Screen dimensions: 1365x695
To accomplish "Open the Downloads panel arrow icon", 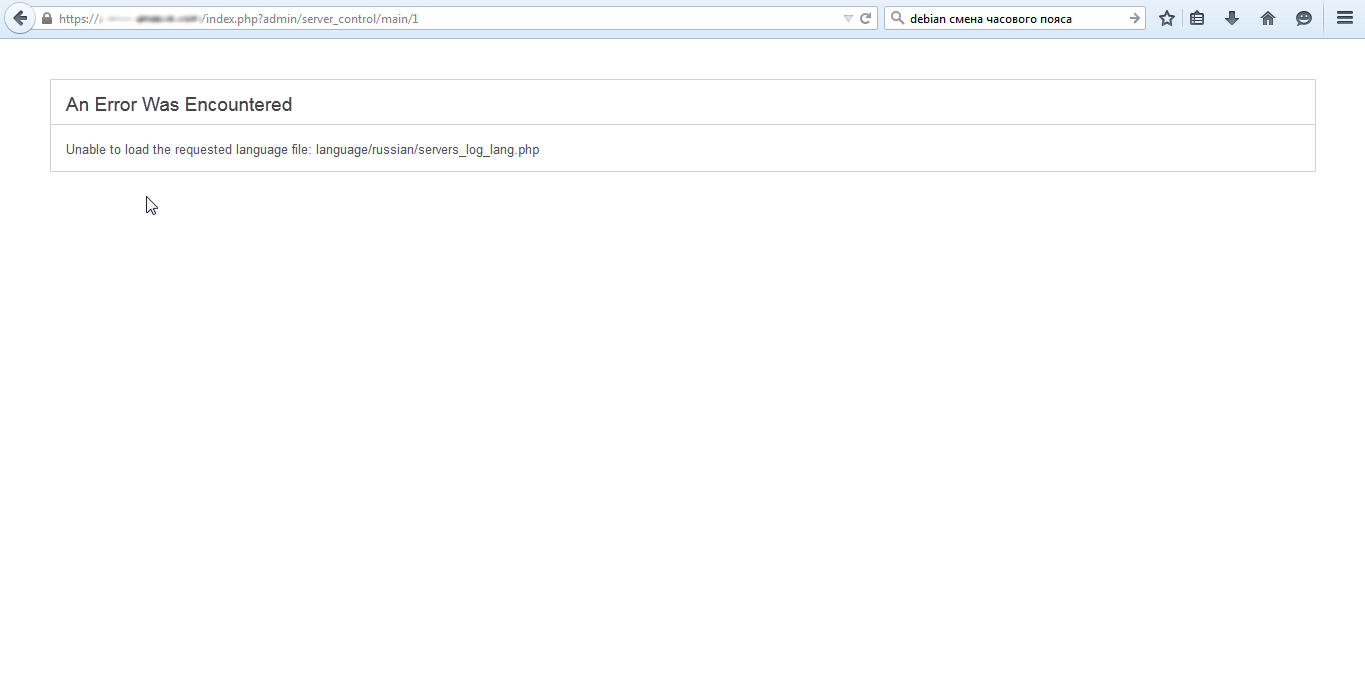I will pos(1232,18).
